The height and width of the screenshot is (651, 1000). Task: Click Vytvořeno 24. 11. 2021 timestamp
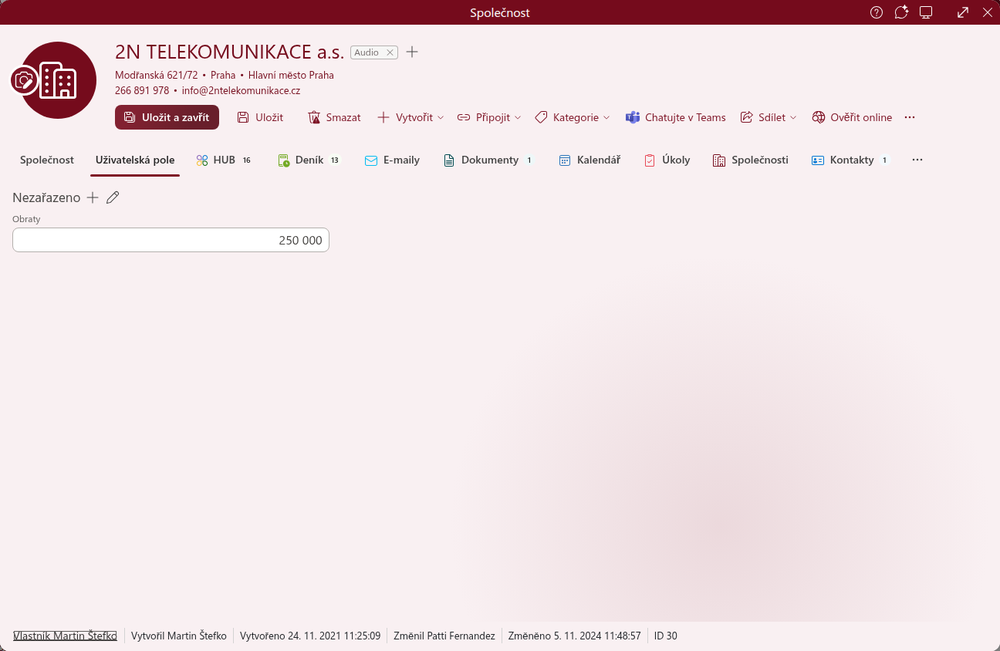[x=310, y=636]
